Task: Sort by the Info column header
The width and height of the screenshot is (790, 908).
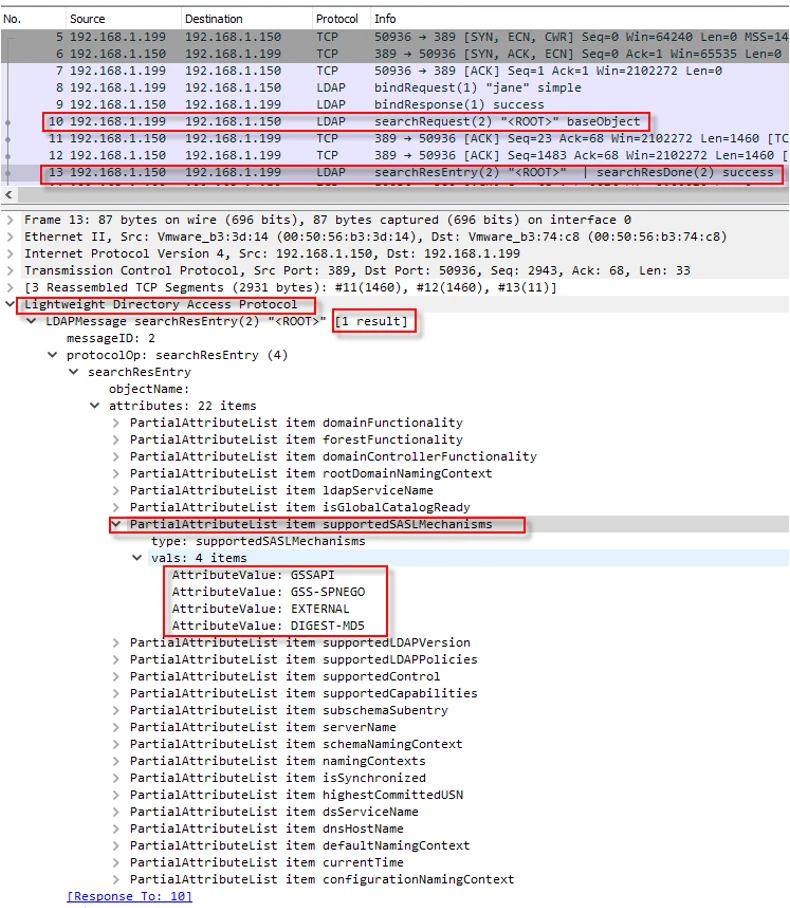Action: click(x=385, y=18)
